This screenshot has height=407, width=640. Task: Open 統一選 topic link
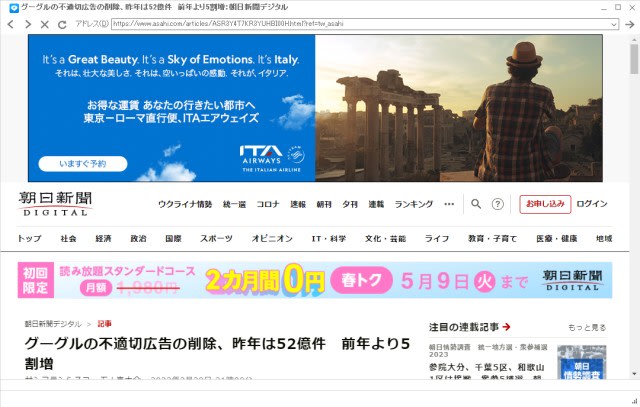pos(234,204)
